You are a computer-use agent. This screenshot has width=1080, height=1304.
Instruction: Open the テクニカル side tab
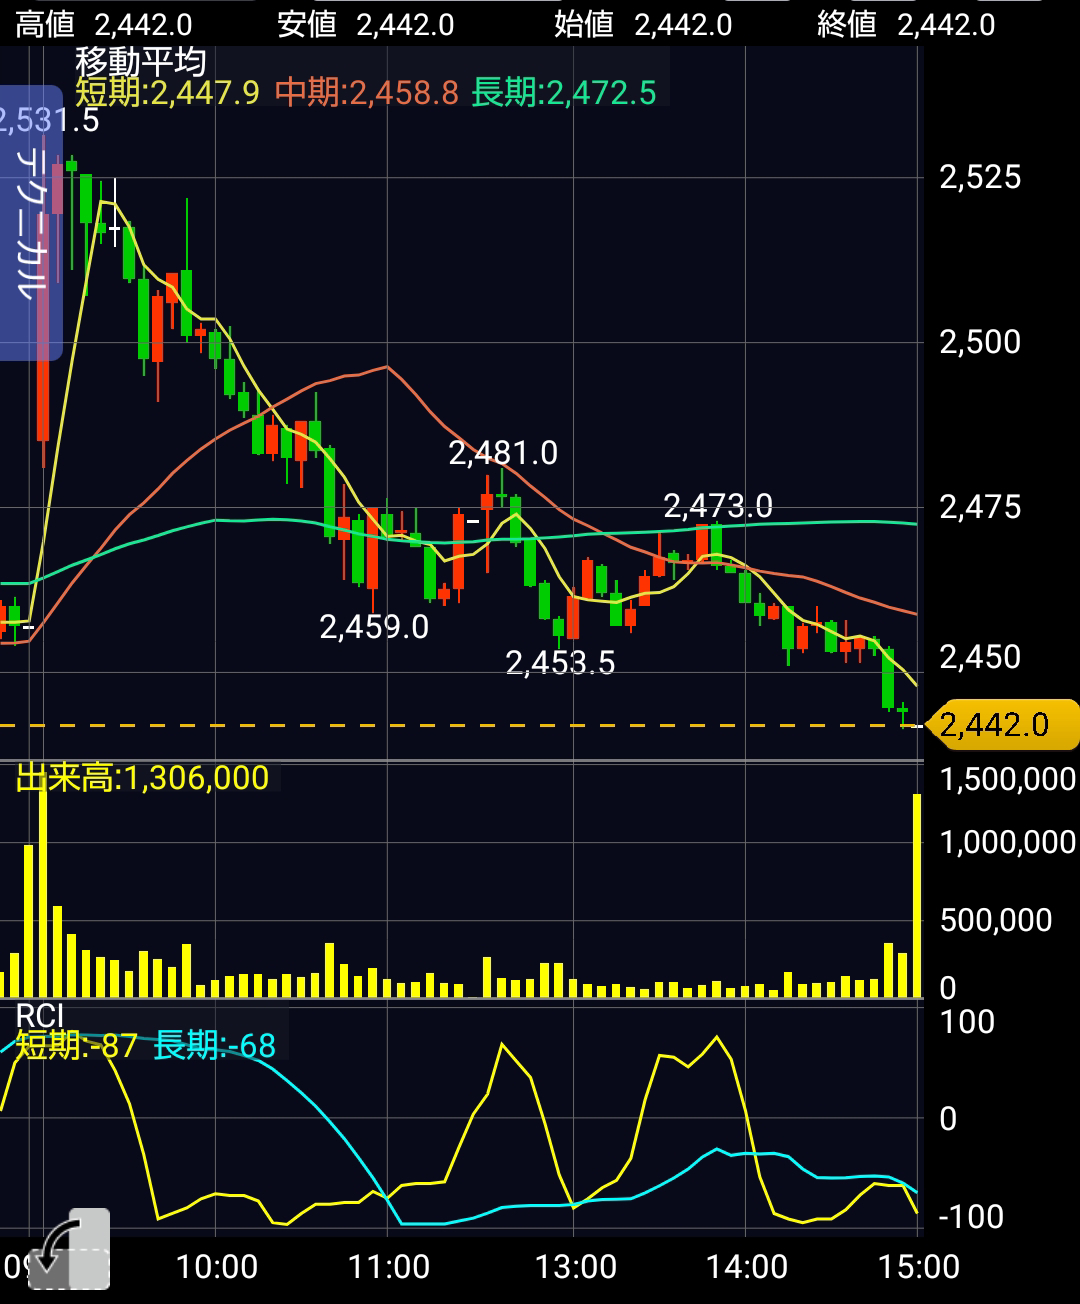(31, 223)
